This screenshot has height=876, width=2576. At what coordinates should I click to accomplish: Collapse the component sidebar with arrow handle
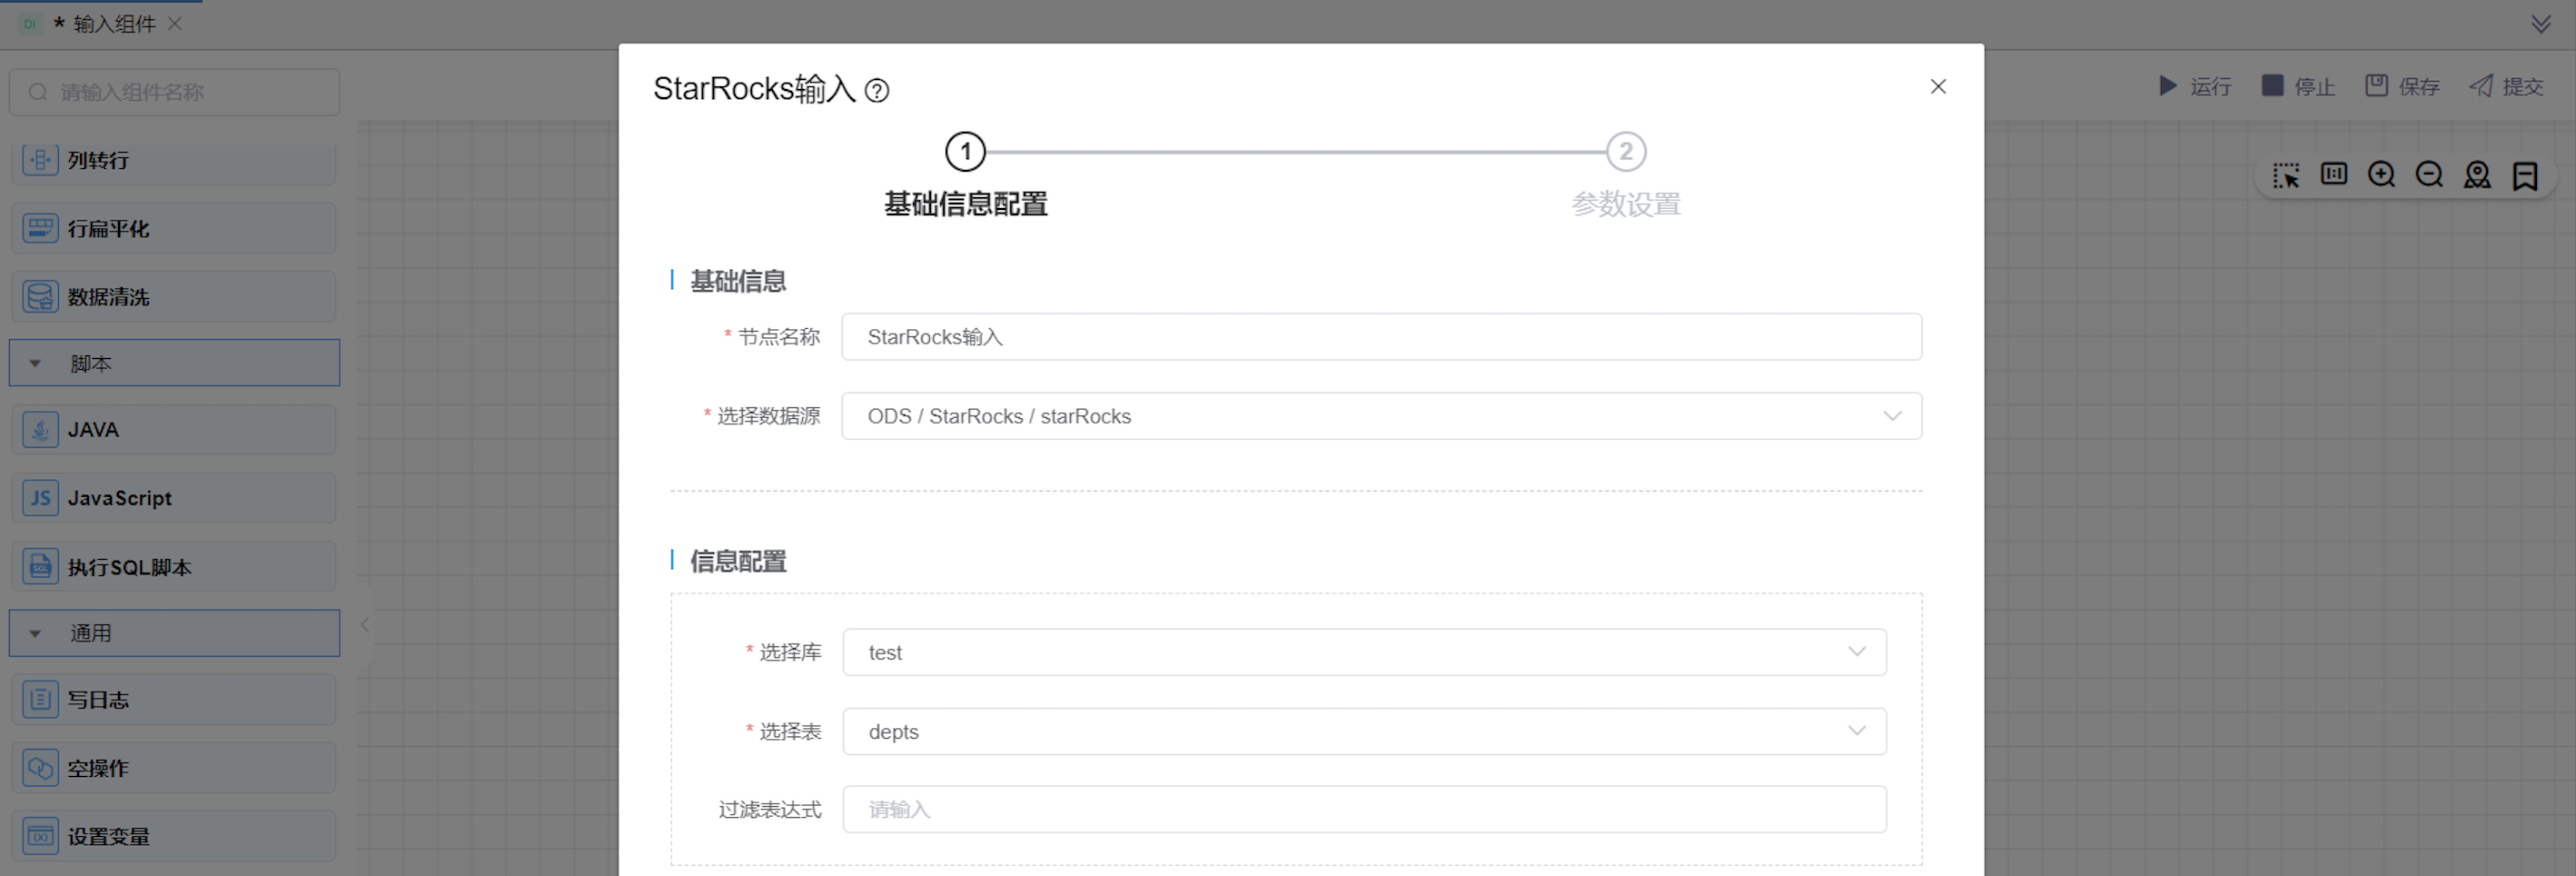tap(365, 625)
